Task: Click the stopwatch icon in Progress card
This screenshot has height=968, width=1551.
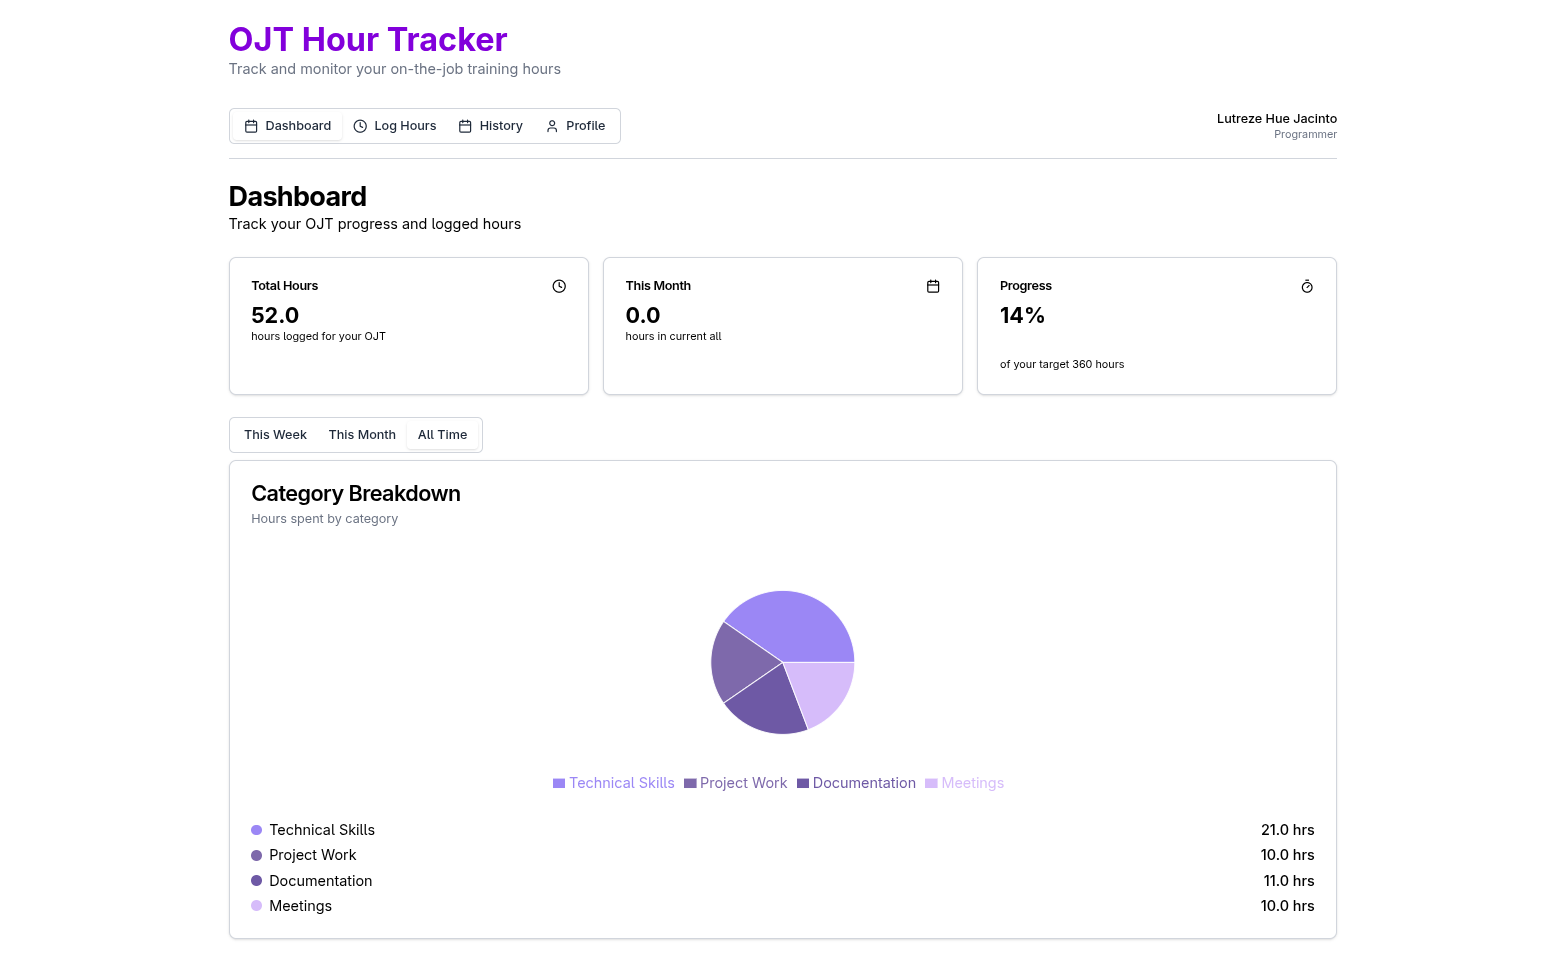Action: click(1306, 287)
